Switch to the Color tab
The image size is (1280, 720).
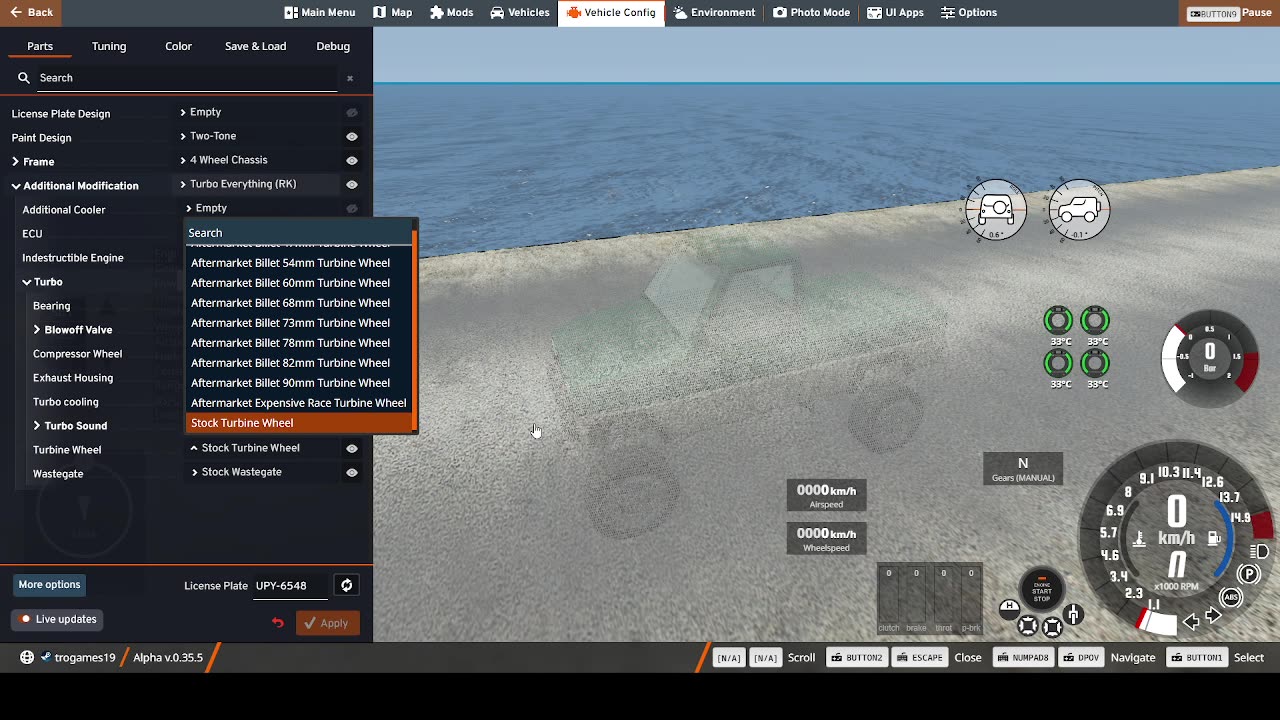[178, 46]
